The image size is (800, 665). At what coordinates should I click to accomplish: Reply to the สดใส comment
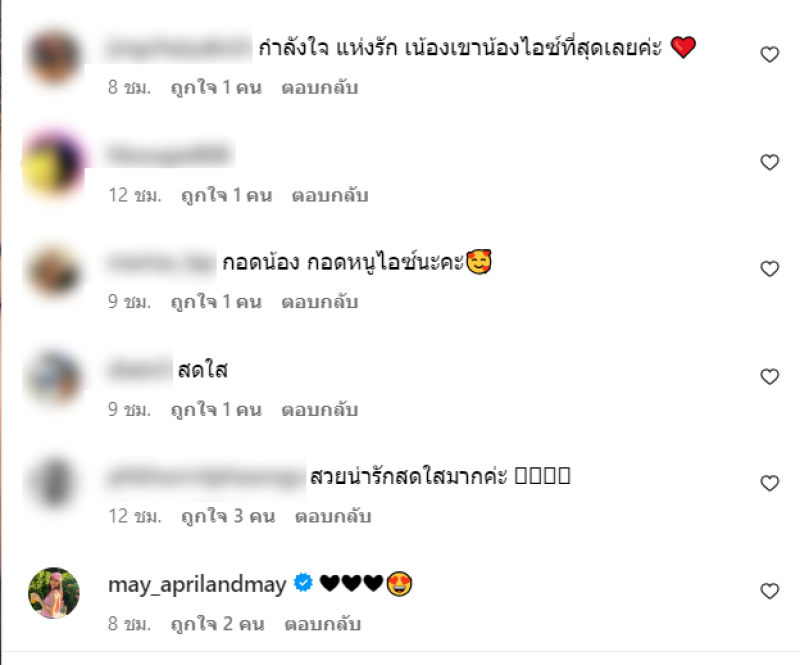click(320, 409)
